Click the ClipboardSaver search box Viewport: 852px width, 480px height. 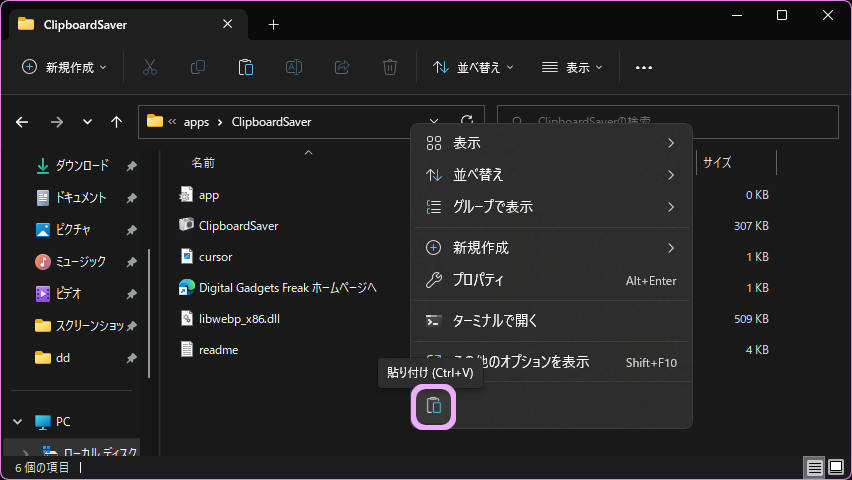[x=668, y=122]
